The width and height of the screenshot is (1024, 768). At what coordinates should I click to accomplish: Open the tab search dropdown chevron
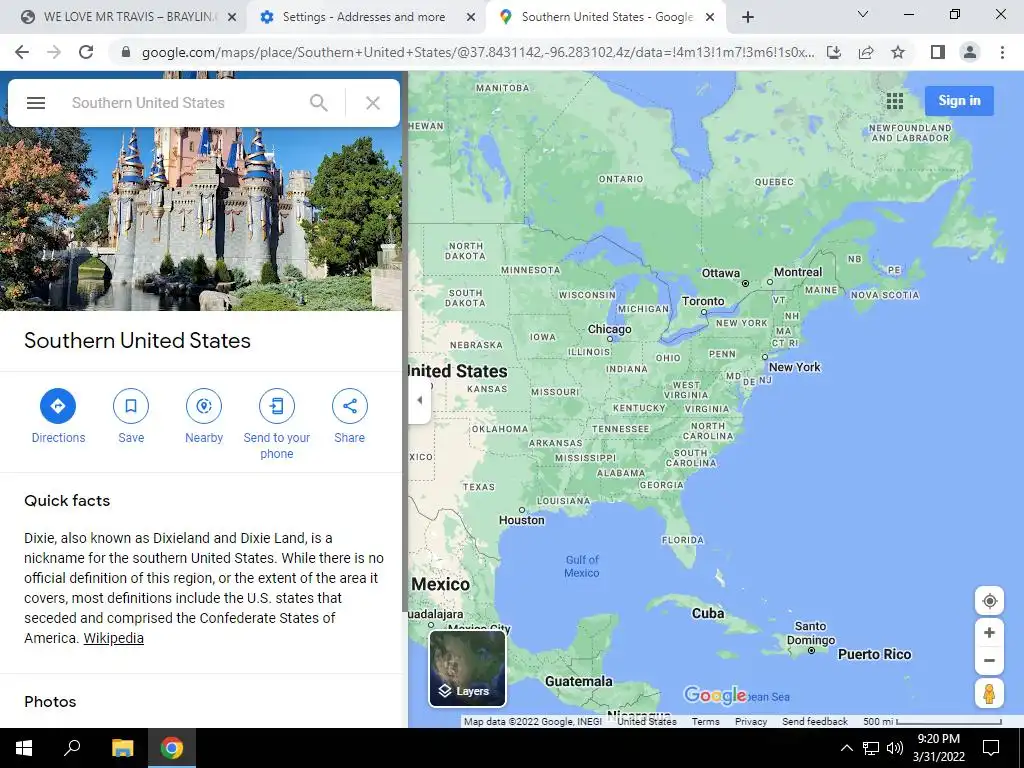pyautogui.click(x=863, y=14)
